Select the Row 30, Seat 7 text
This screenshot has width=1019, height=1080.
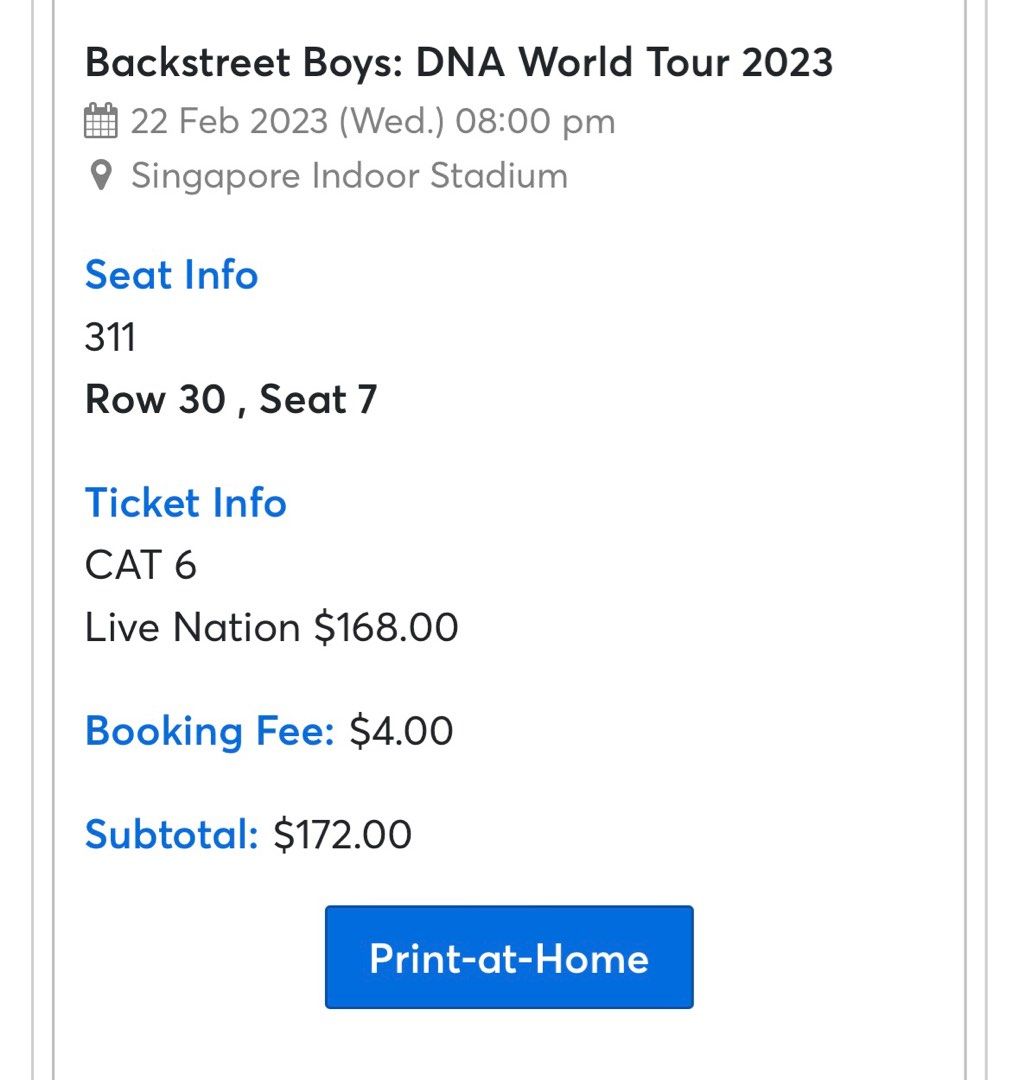click(x=232, y=399)
